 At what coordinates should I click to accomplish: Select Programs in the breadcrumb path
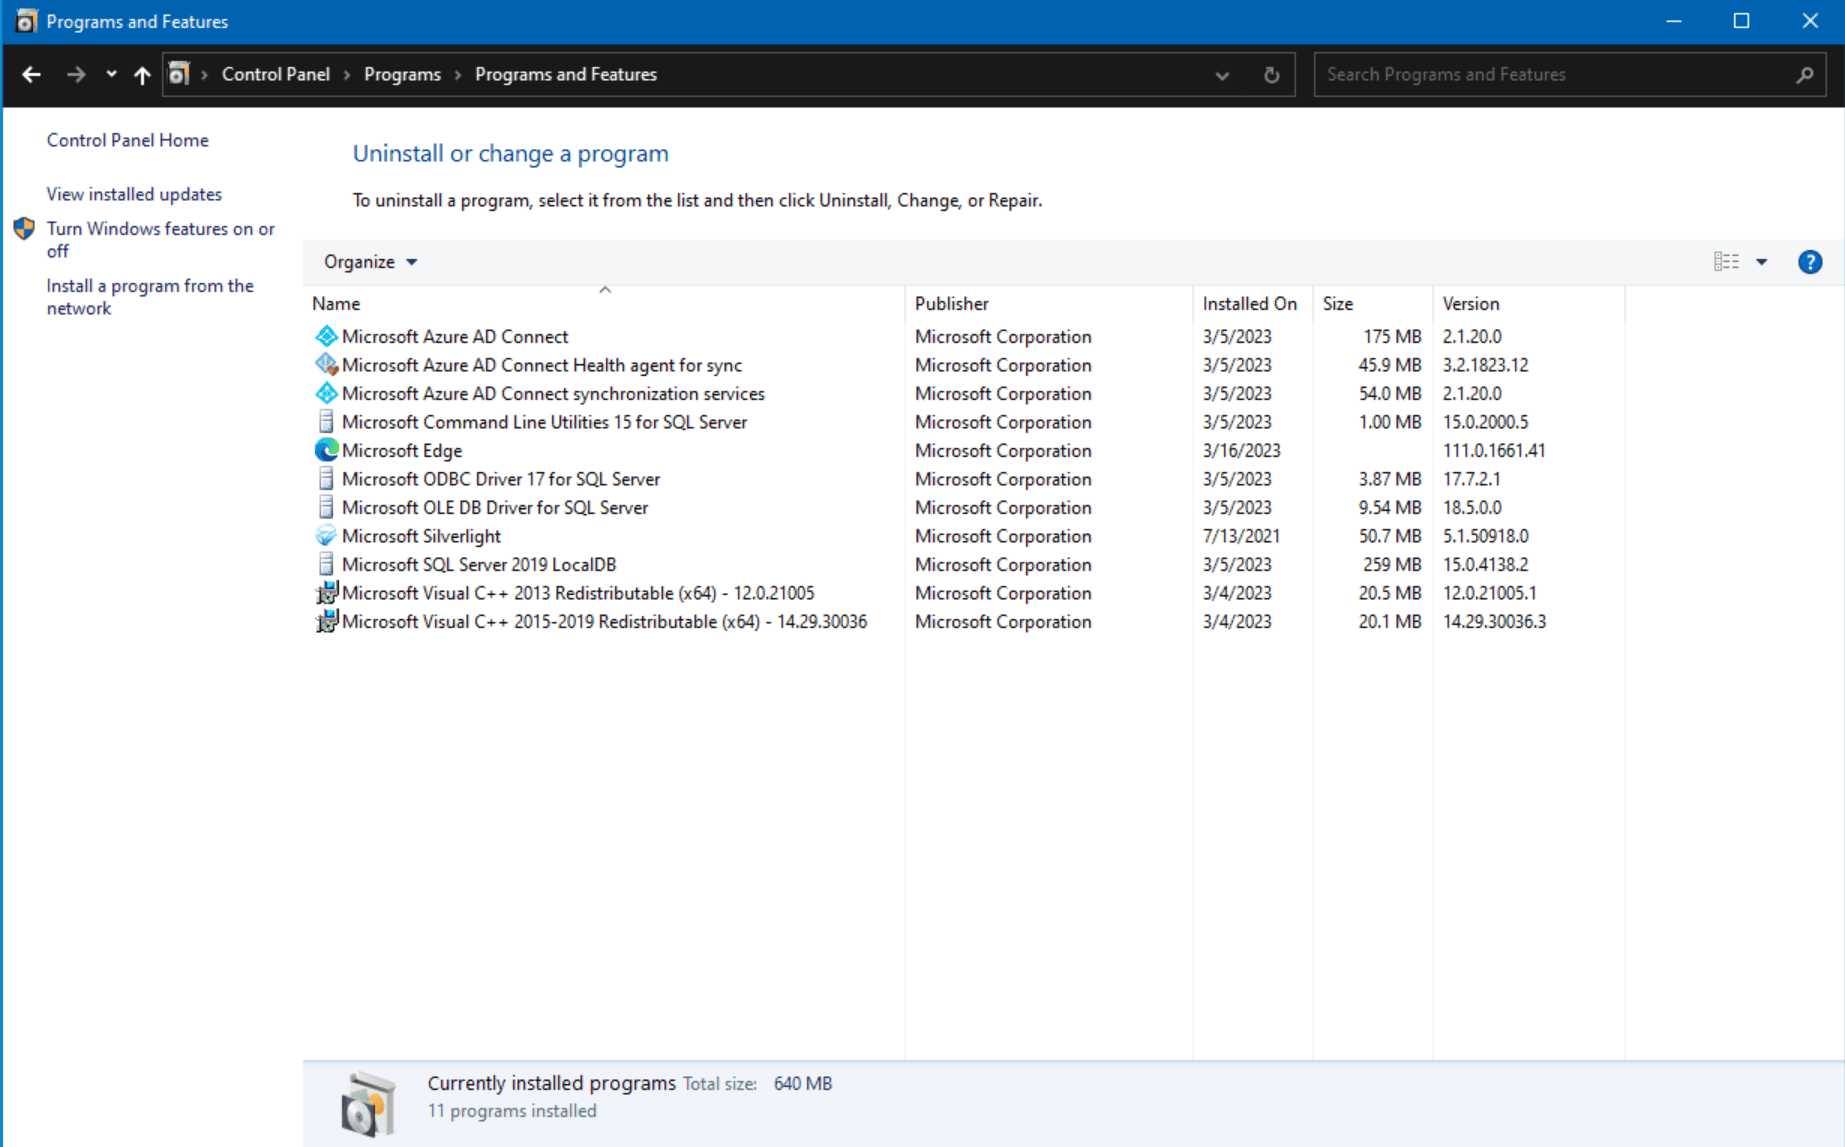point(402,73)
